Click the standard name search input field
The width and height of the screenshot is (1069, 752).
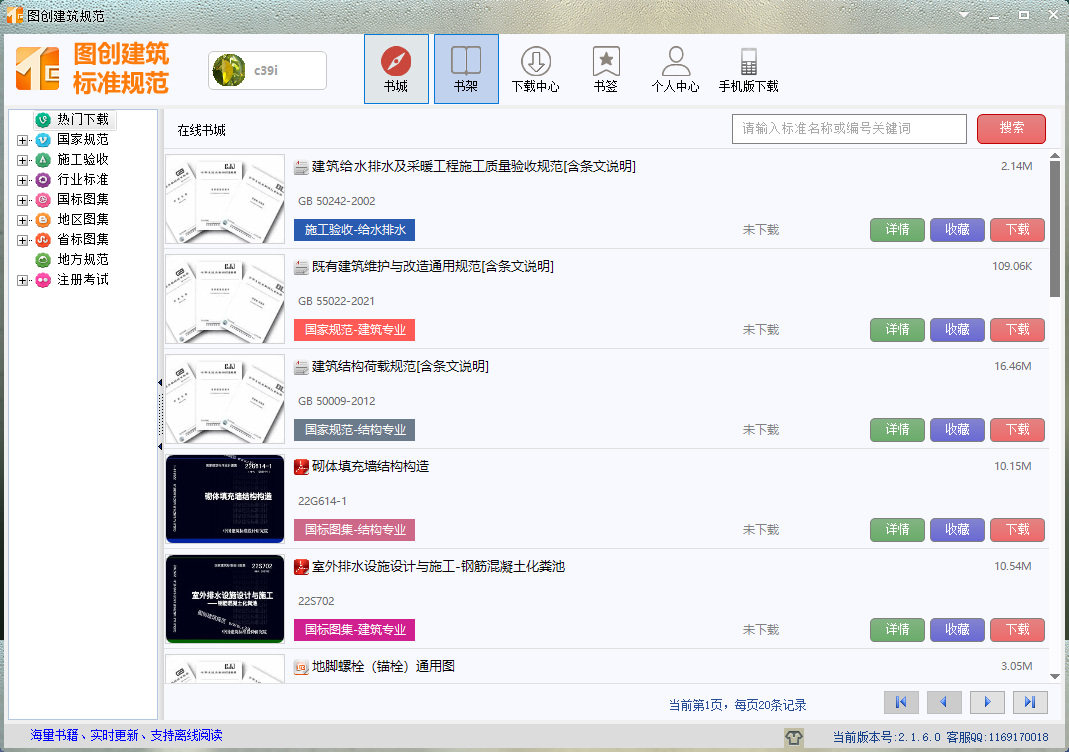pyautogui.click(x=849, y=128)
